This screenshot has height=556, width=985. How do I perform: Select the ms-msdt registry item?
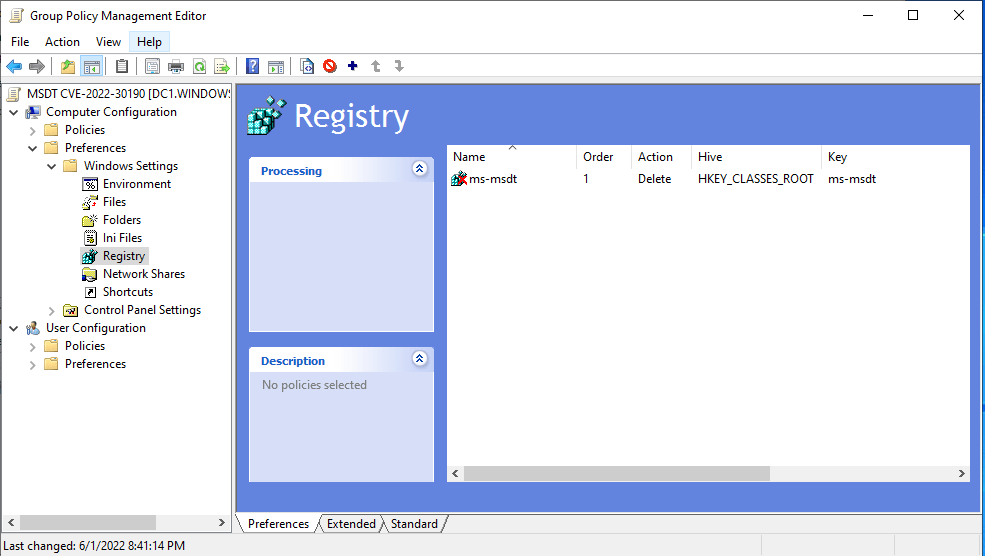pos(492,180)
